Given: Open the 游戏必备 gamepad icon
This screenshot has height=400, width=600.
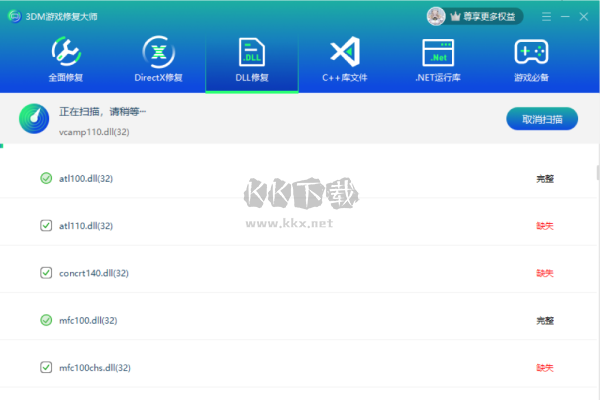Looking at the screenshot, I should point(531,52).
